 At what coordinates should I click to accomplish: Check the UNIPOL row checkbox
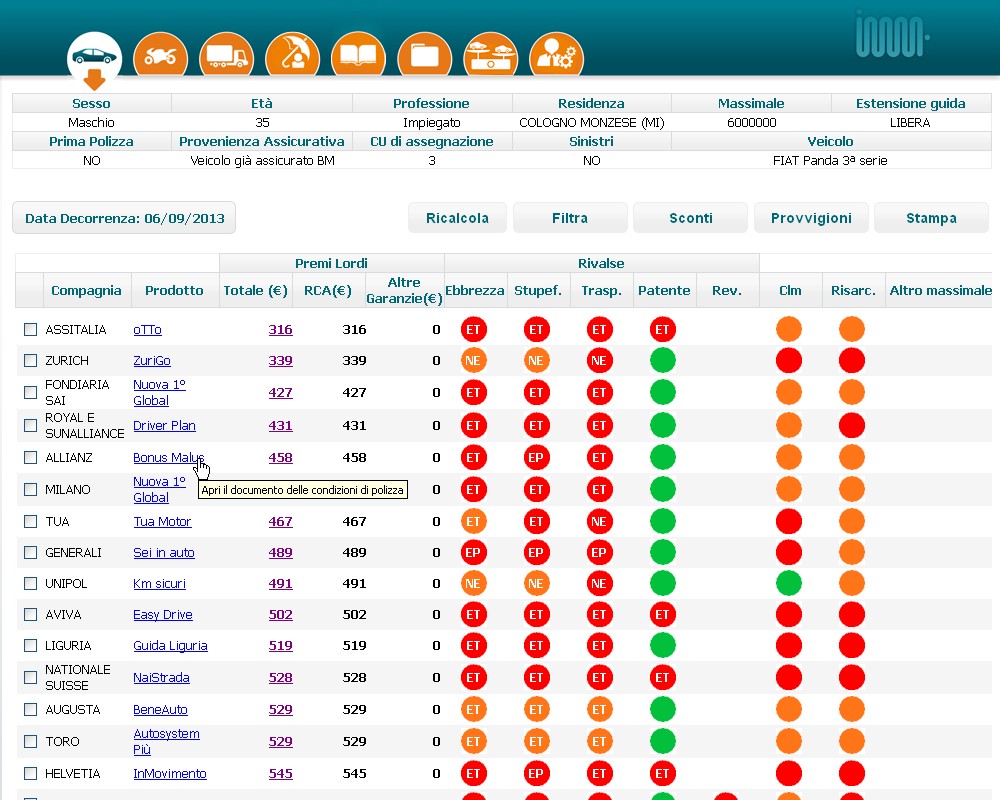[x=31, y=583]
